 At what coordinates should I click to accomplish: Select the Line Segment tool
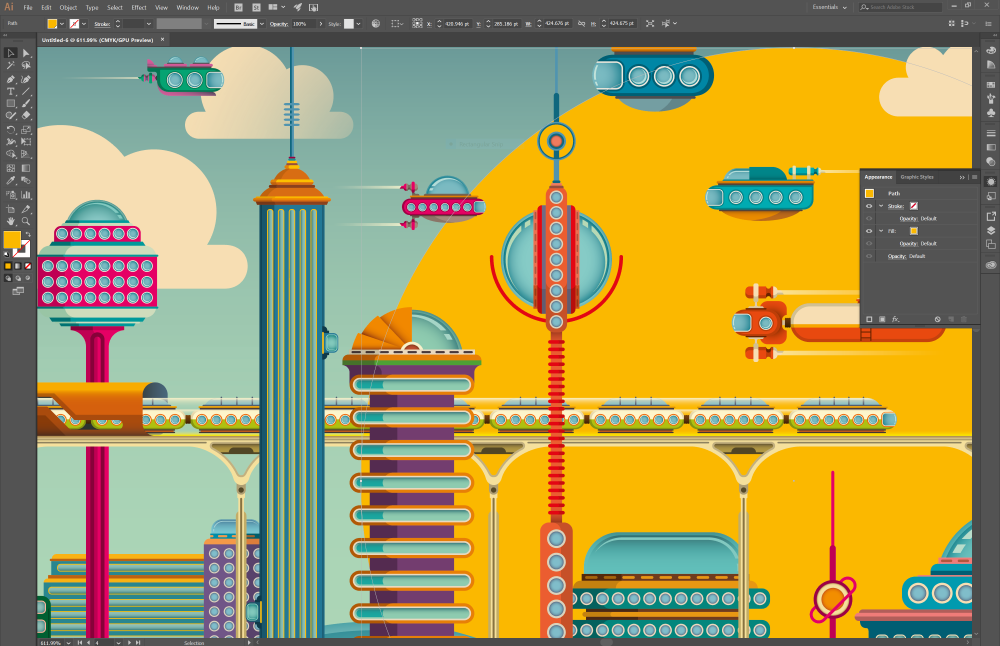(x=26, y=91)
